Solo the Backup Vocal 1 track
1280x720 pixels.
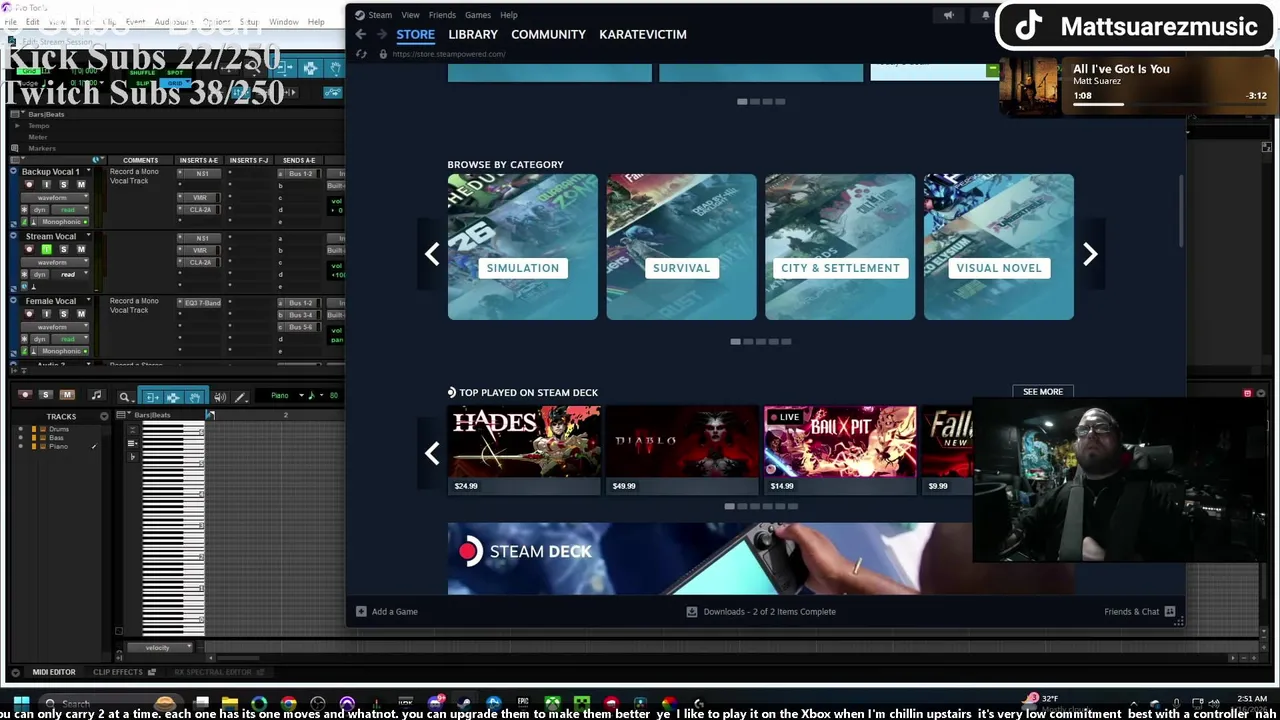click(64, 185)
